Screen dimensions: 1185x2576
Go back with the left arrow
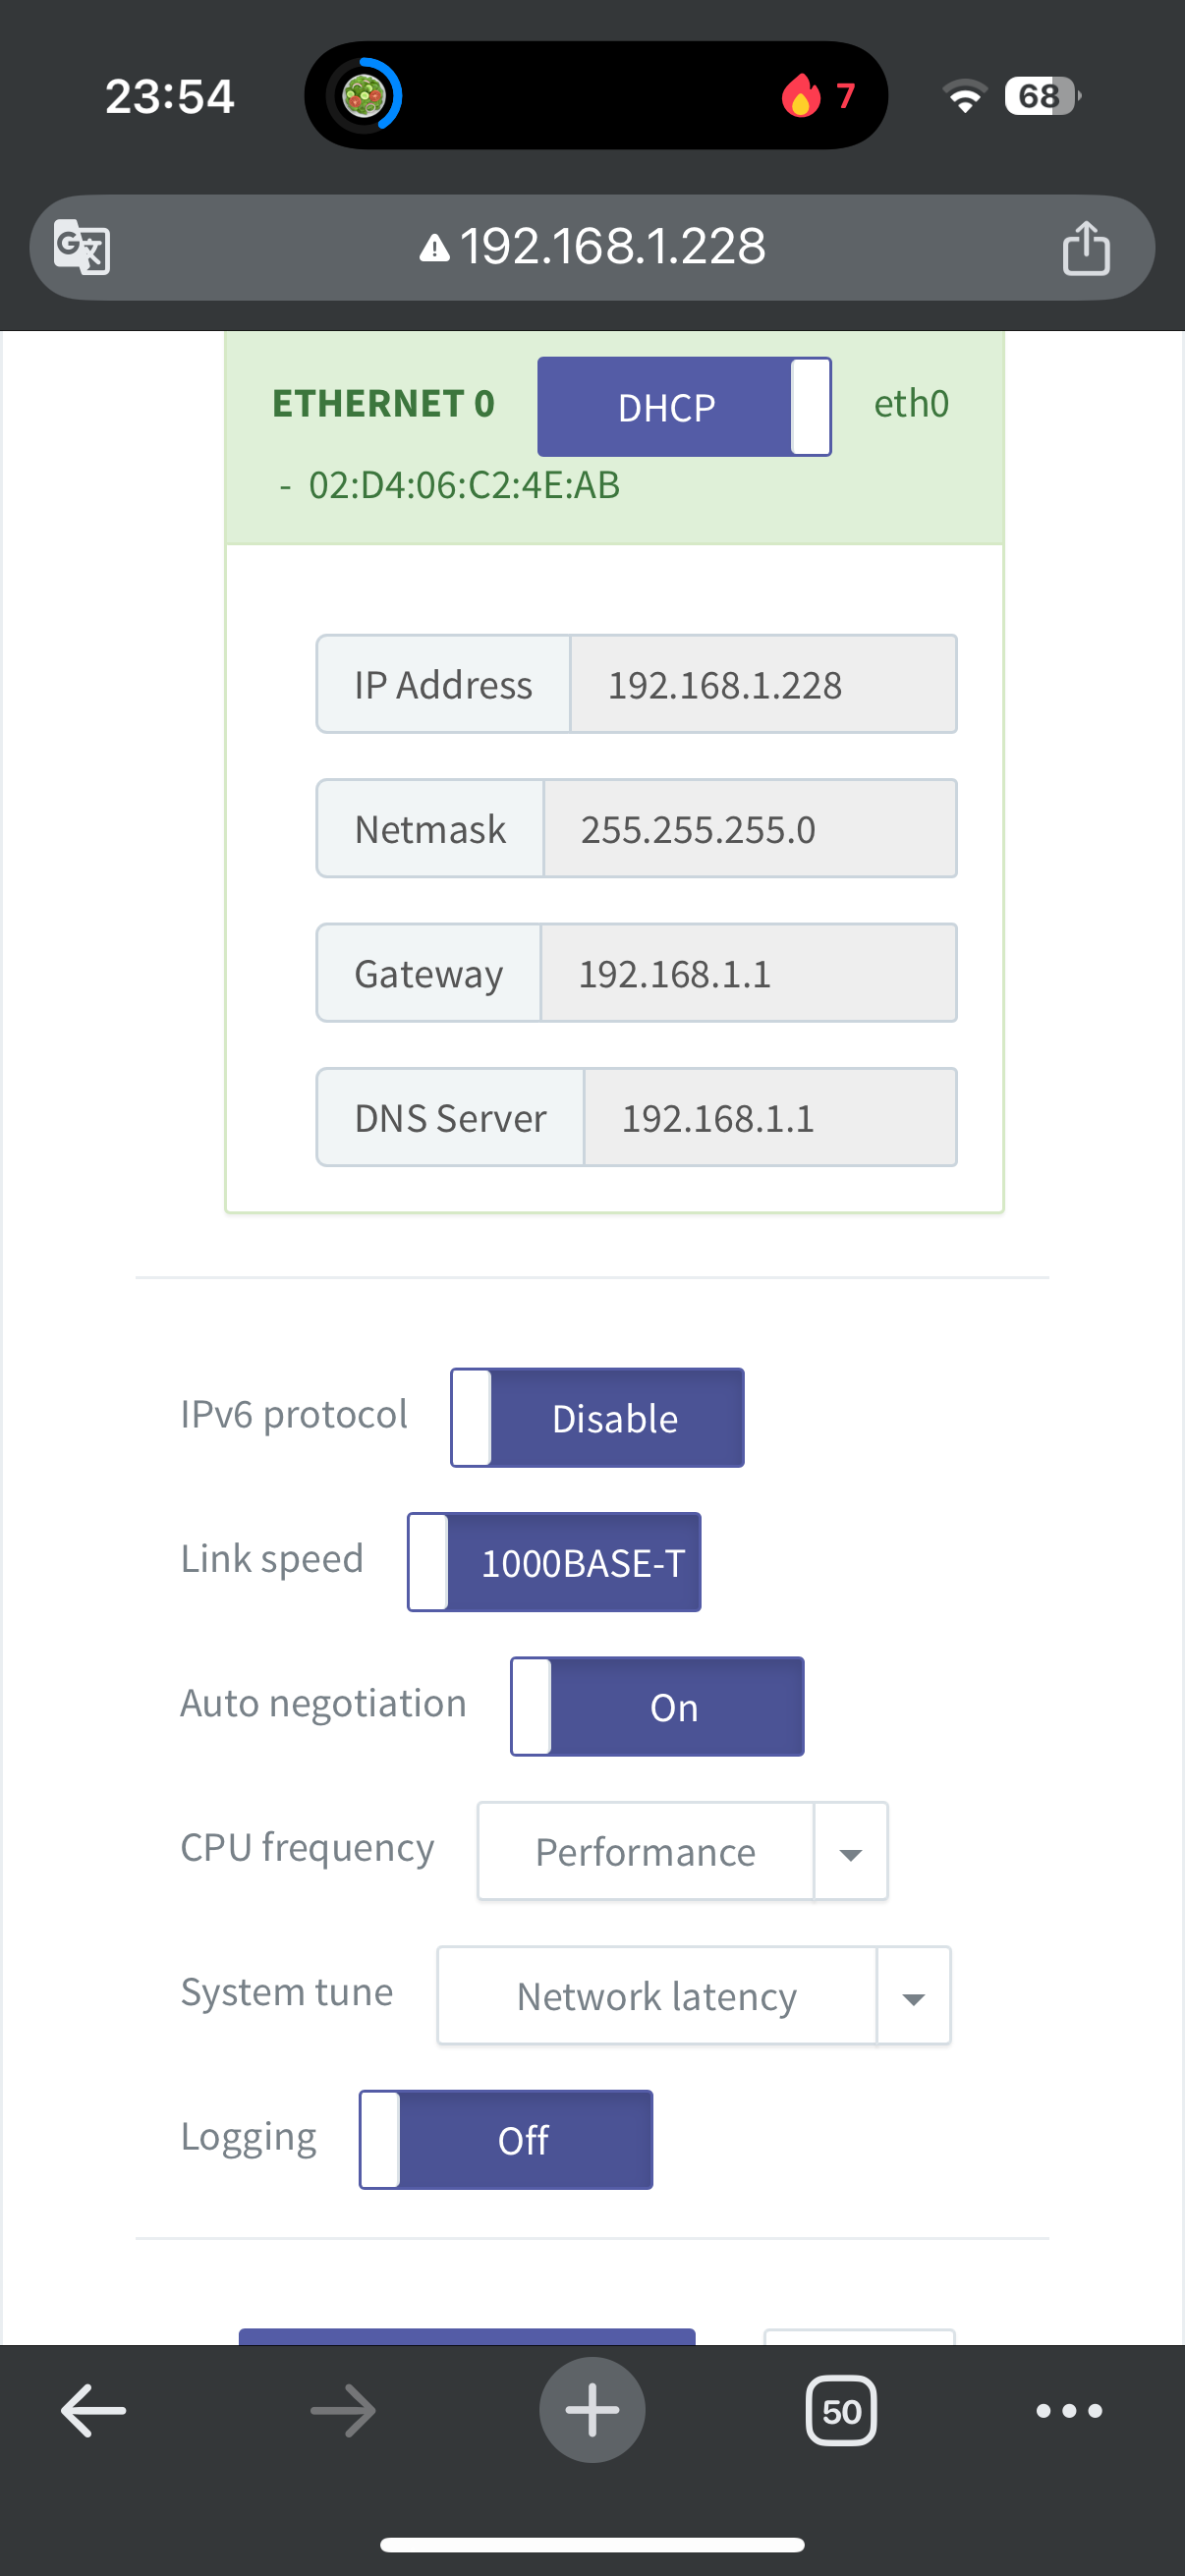click(x=94, y=2411)
